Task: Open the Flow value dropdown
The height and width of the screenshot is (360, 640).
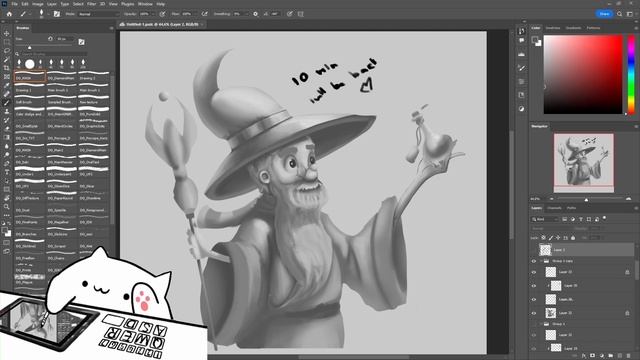Action: point(196,14)
